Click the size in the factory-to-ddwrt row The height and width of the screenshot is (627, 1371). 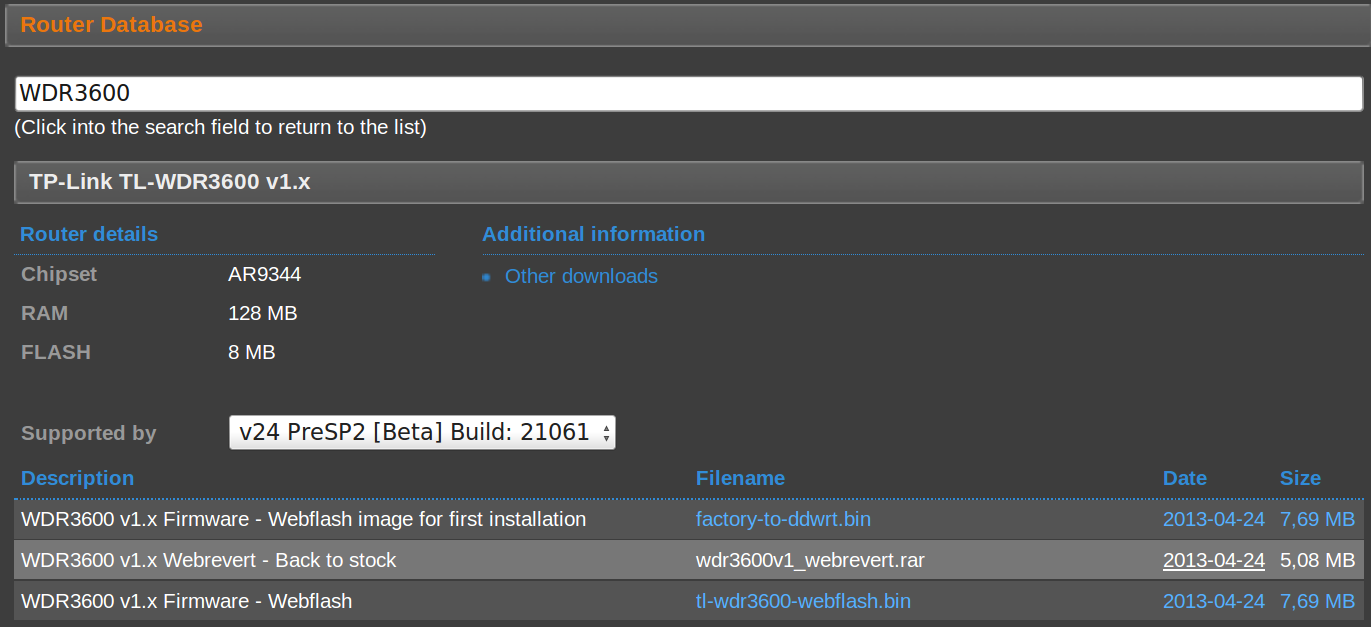coord(1317,520)
